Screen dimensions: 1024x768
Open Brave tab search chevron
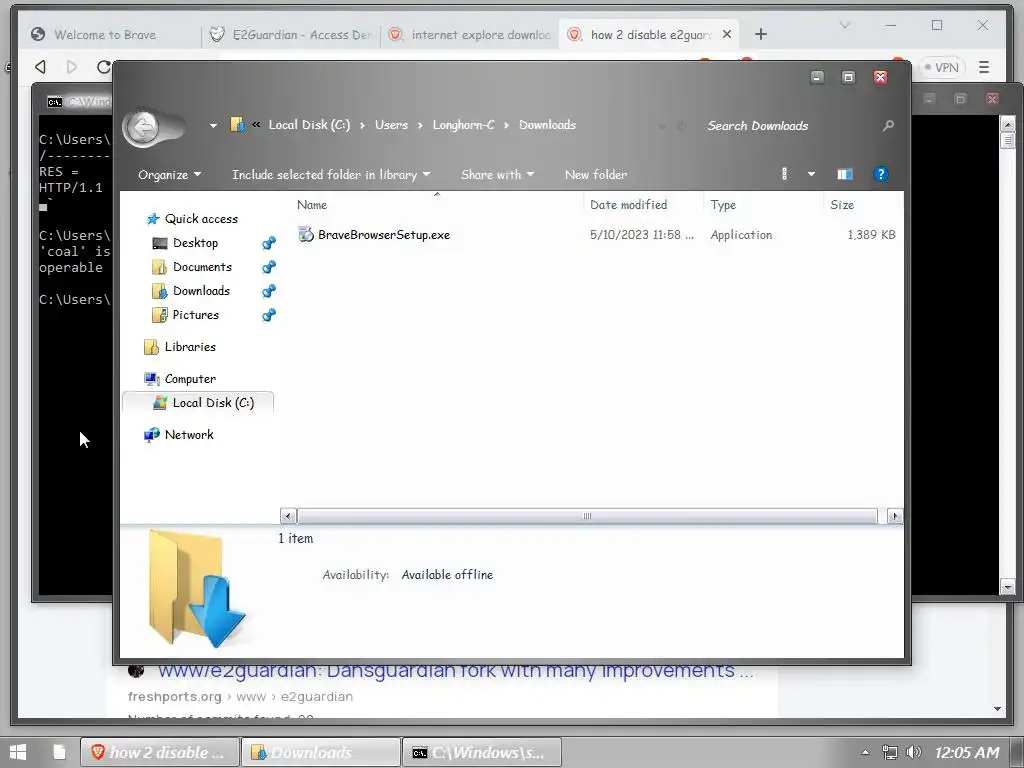(844, 25)
